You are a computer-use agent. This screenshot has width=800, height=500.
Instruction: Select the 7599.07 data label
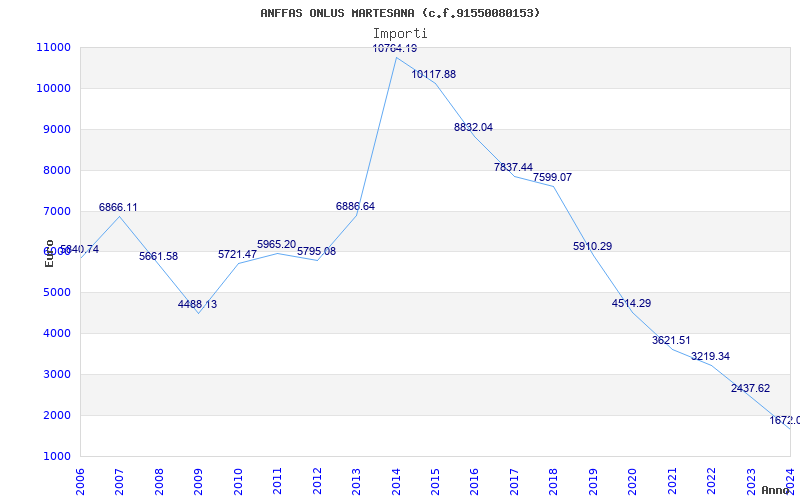click(x=553, y=178)
